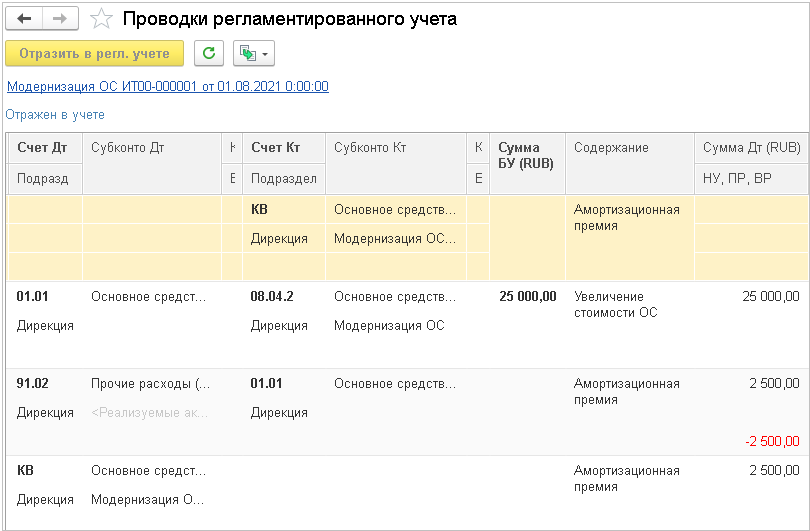Open the green icon dropdown in the toolbar
The height and width of the screenshot is (531, 810).
tap(253, 53)
